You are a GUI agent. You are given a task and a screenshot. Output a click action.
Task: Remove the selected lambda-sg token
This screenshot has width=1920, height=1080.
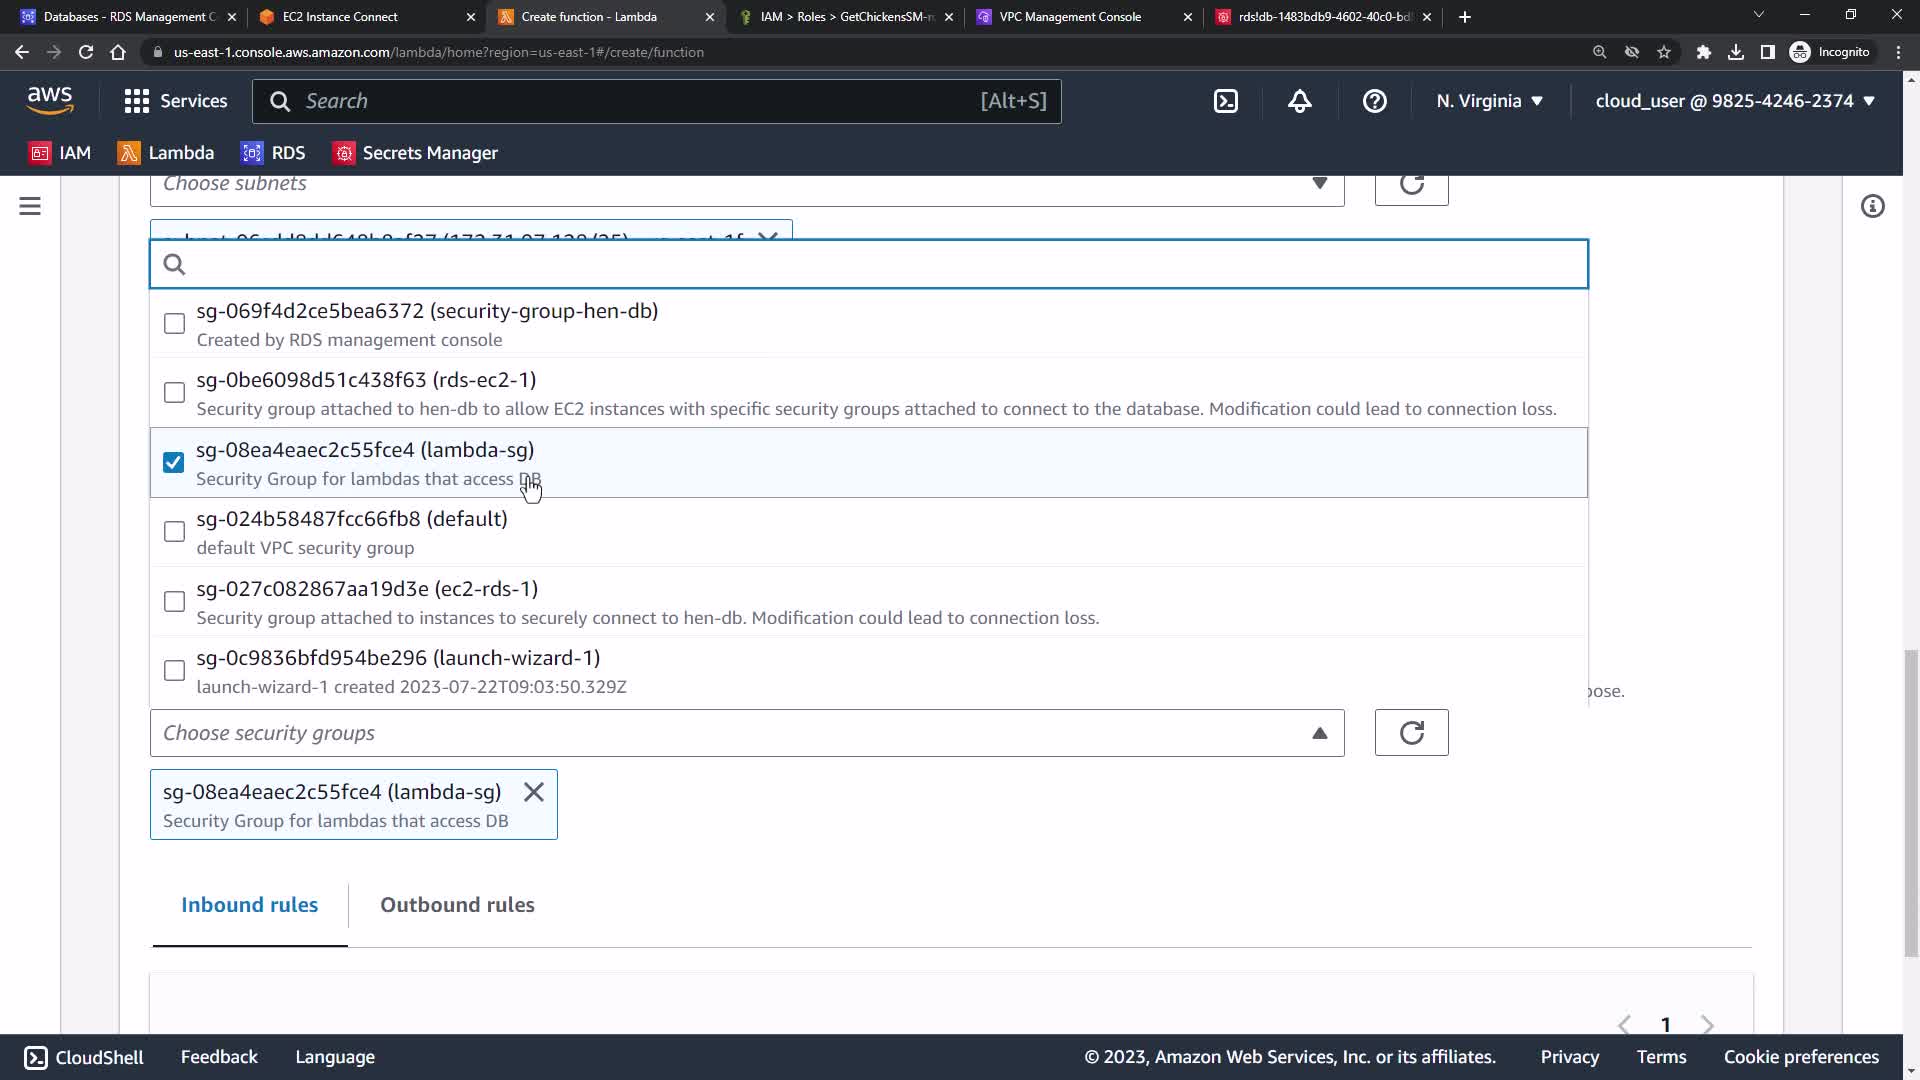point(534,792)
